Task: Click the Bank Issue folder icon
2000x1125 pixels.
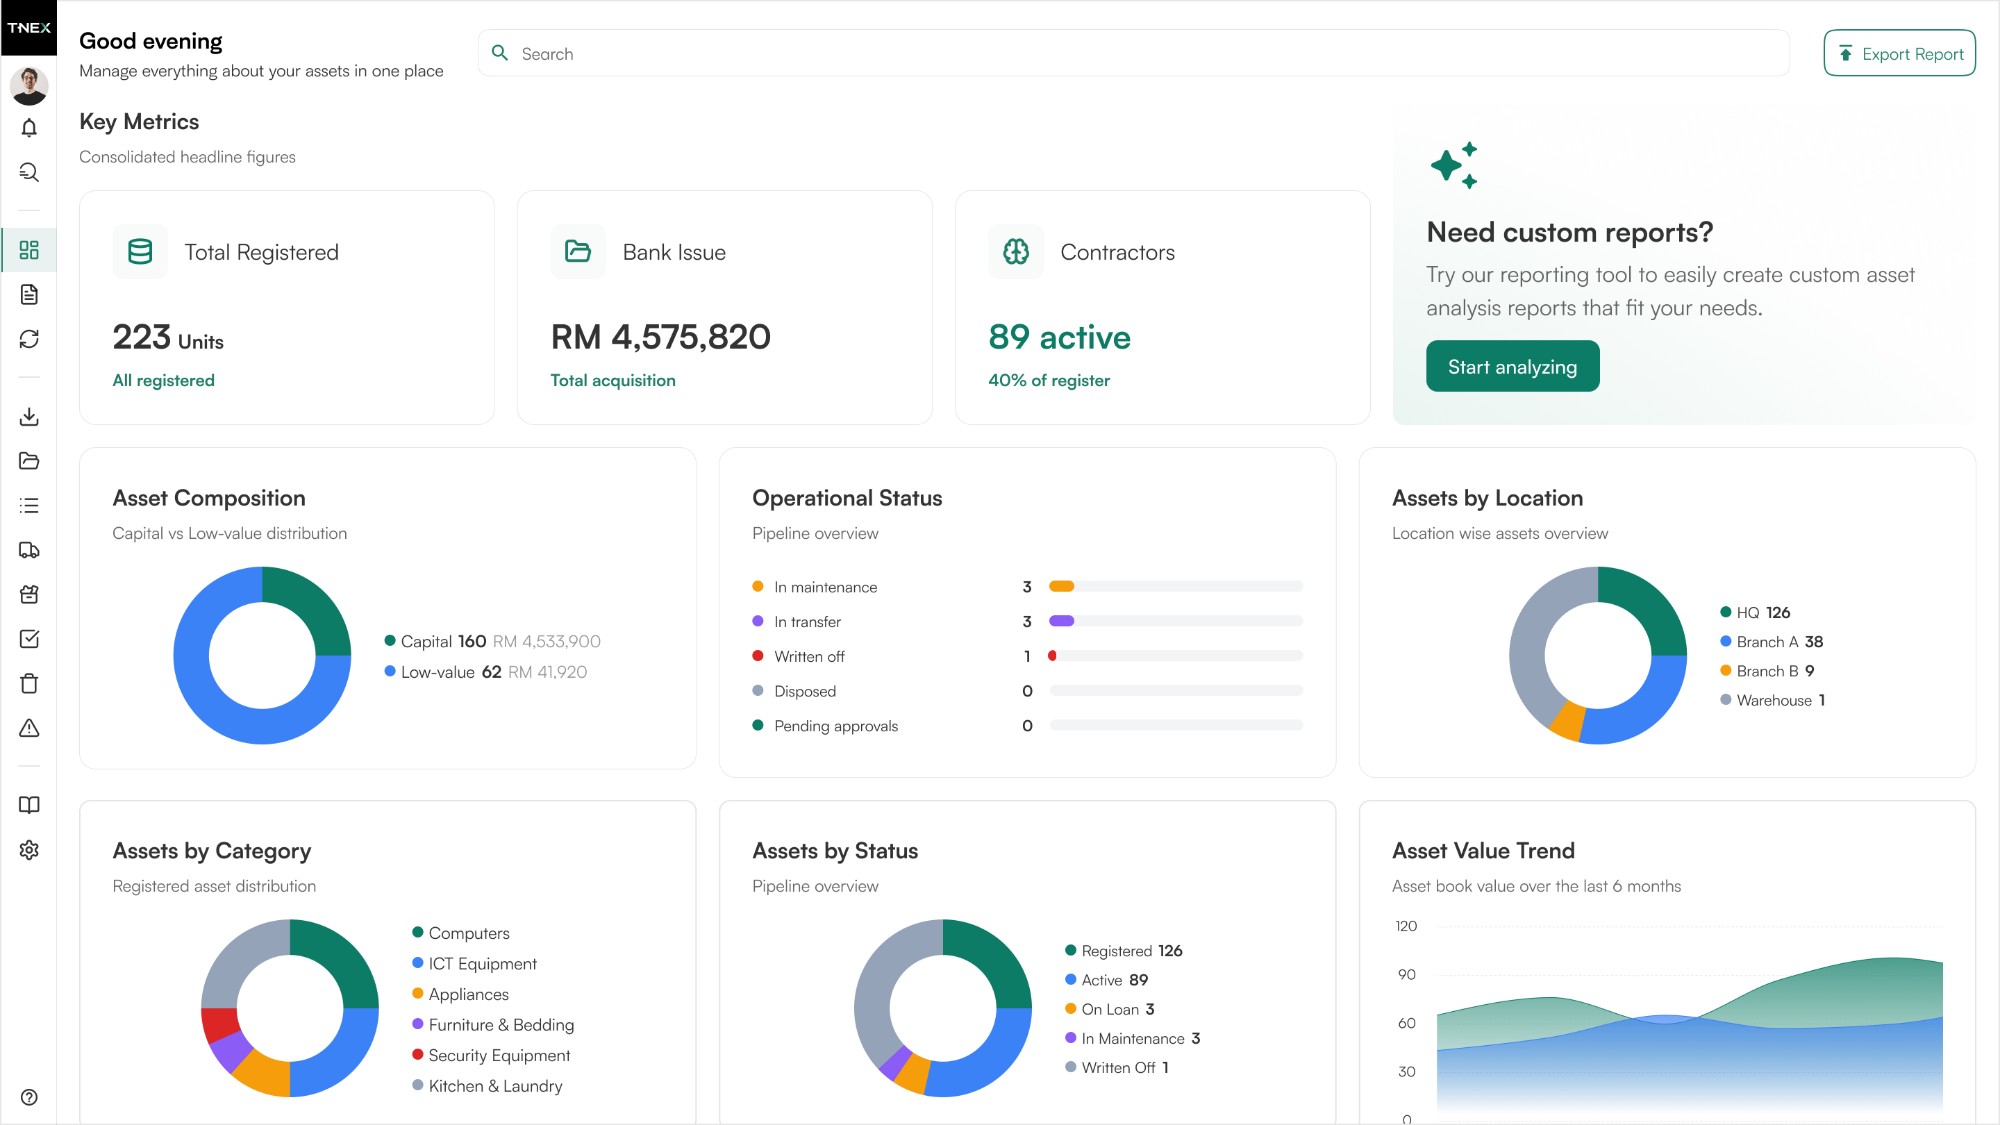Action: (x=578, y=252)
